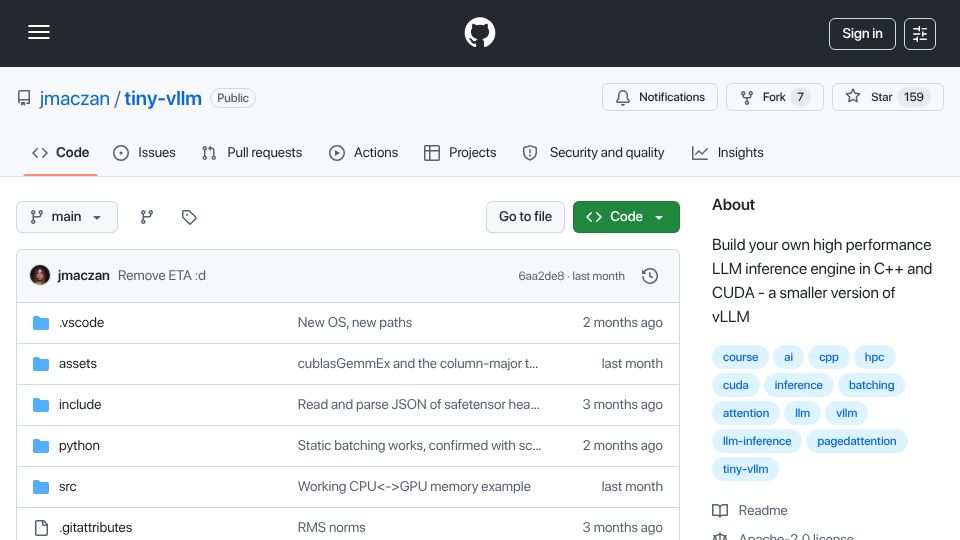Open appearance settings icon beside Sign in
Screen dimensions: 960x540
pos(920,34)
